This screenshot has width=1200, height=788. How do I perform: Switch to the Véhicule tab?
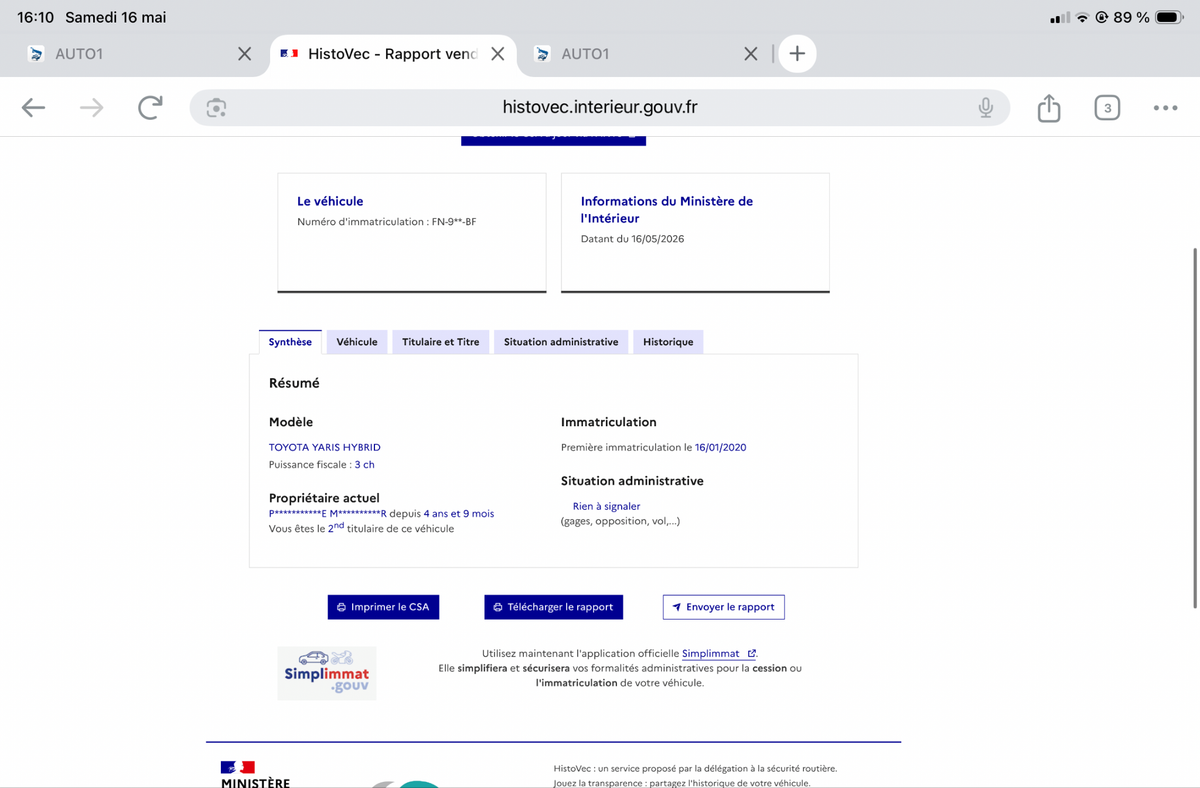pyautogui.click(x=357, y=342)
